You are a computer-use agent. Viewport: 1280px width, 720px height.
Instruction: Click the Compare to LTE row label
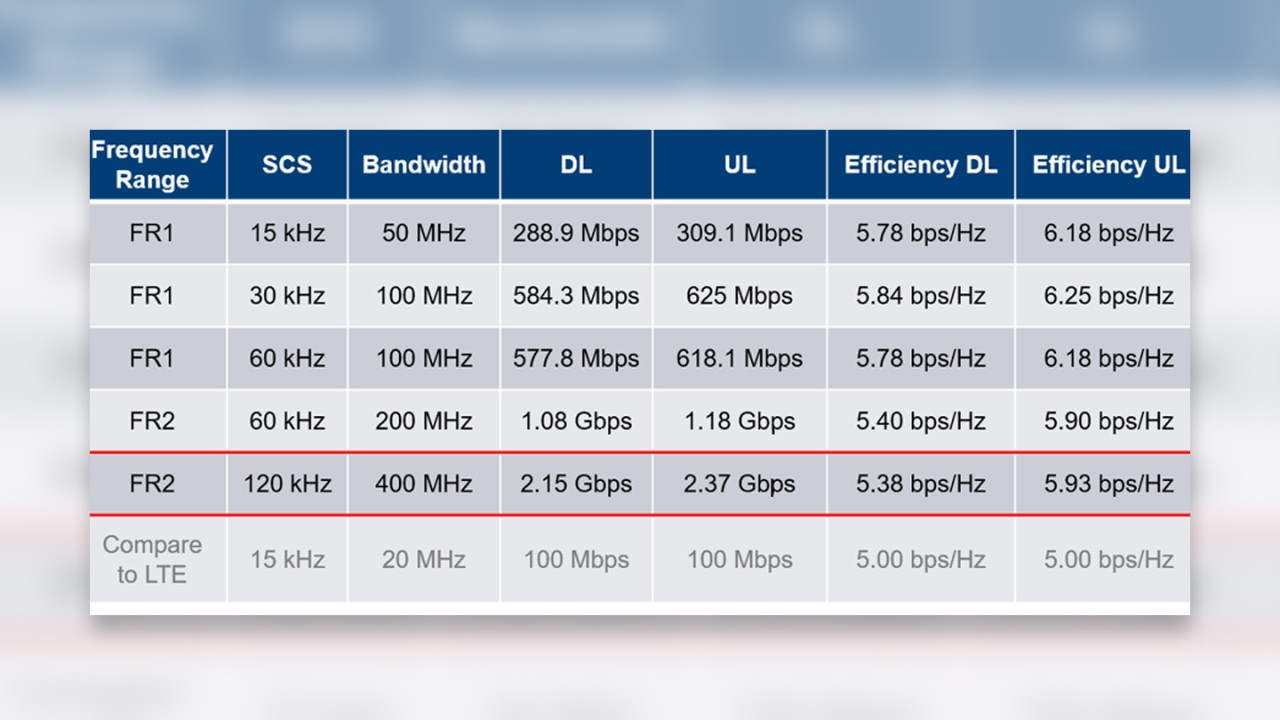coord(152,559)
